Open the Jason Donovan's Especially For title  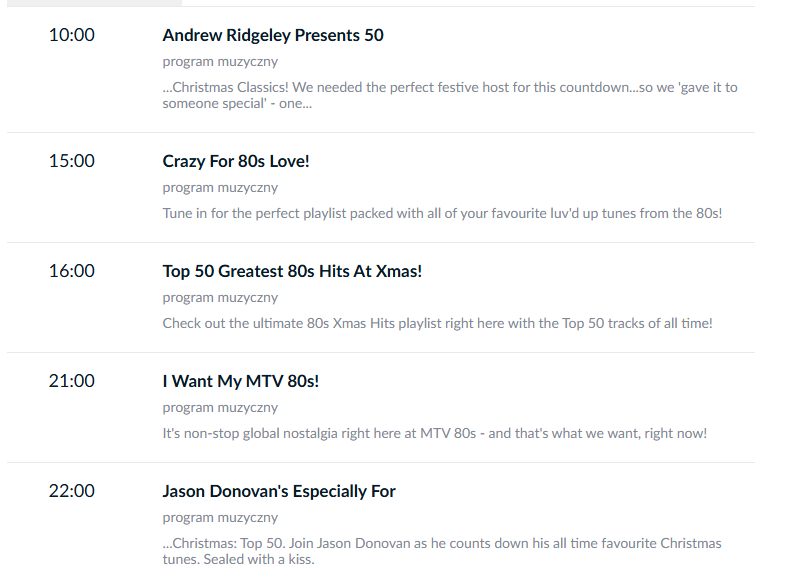pos(279,491)
